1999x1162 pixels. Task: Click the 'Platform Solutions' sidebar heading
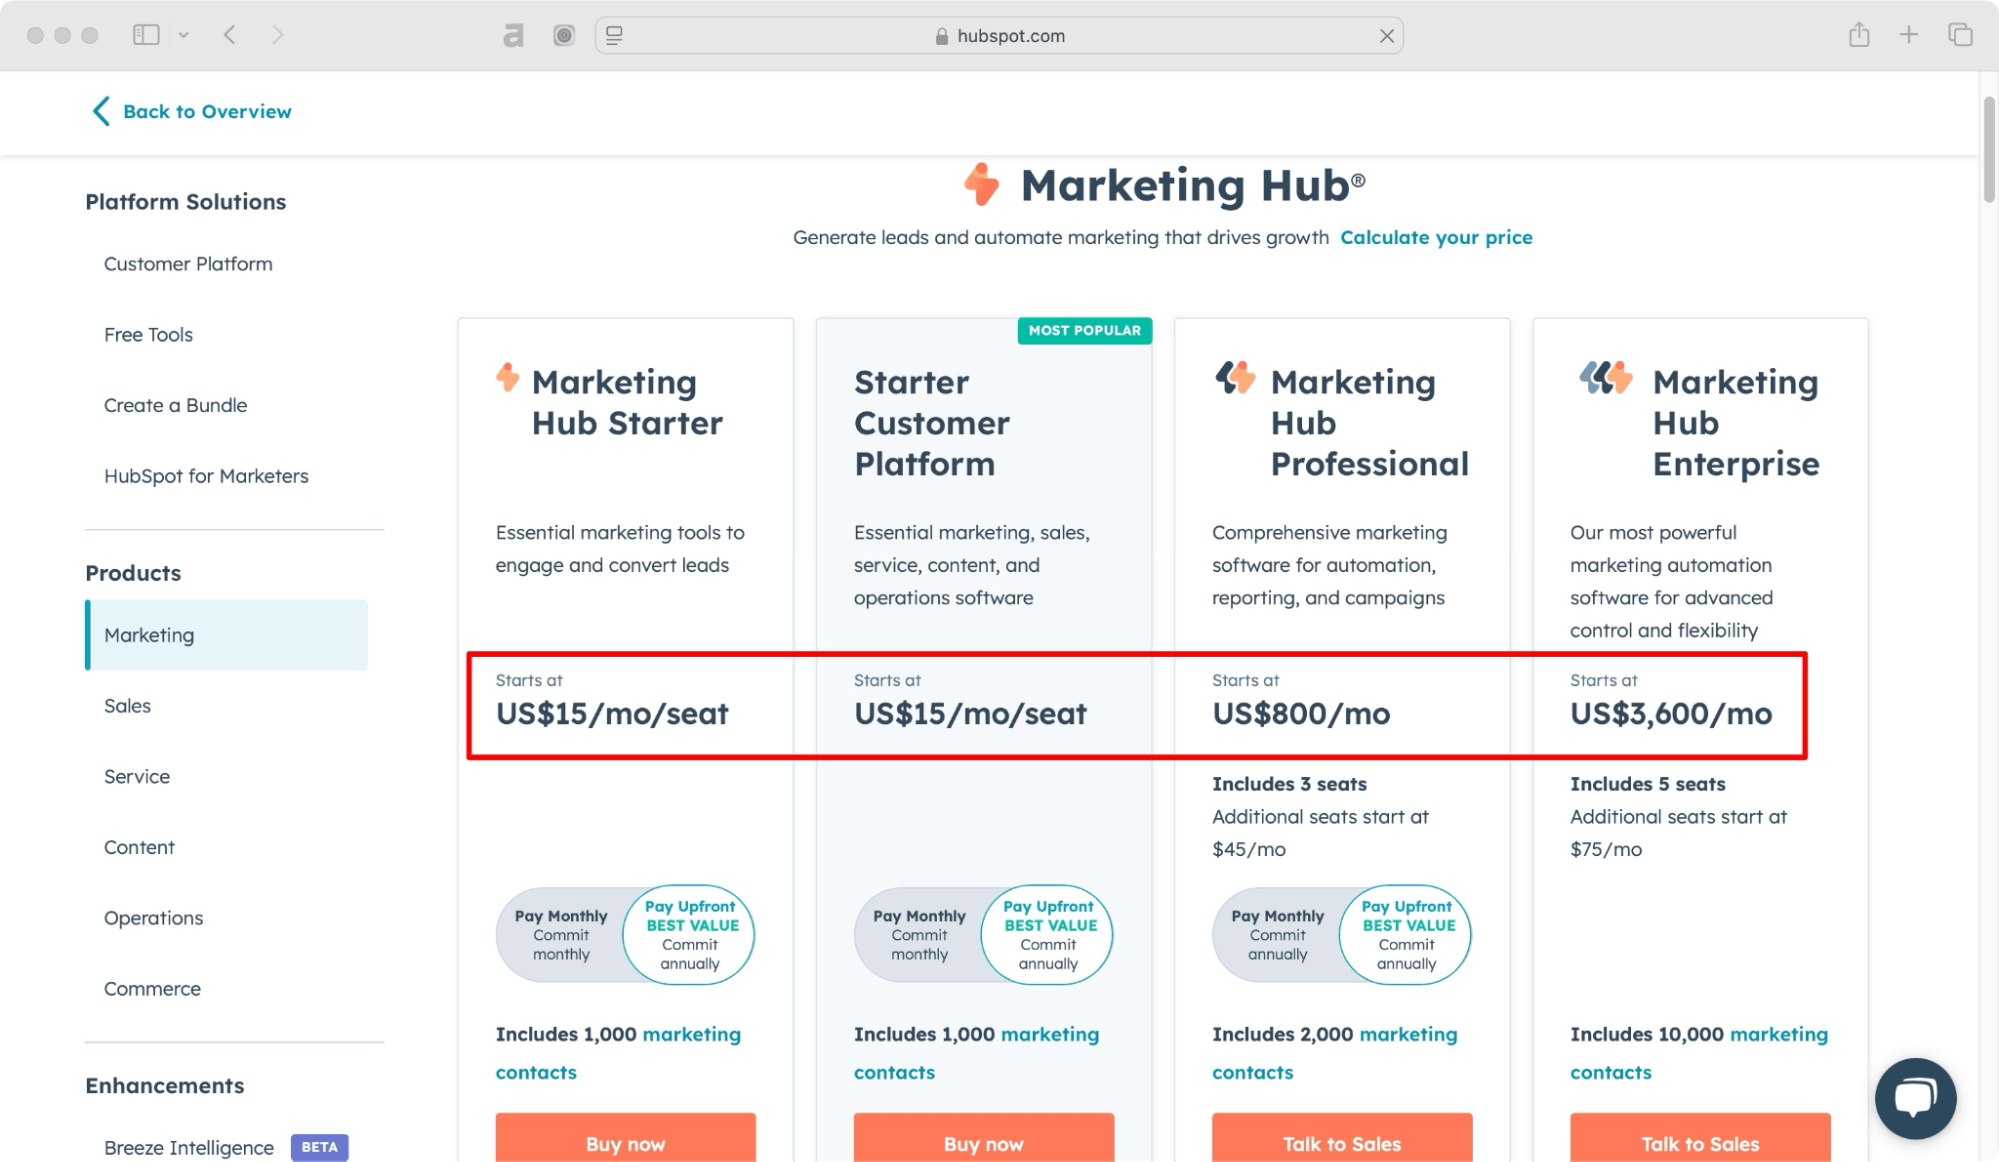click(185, 202)
